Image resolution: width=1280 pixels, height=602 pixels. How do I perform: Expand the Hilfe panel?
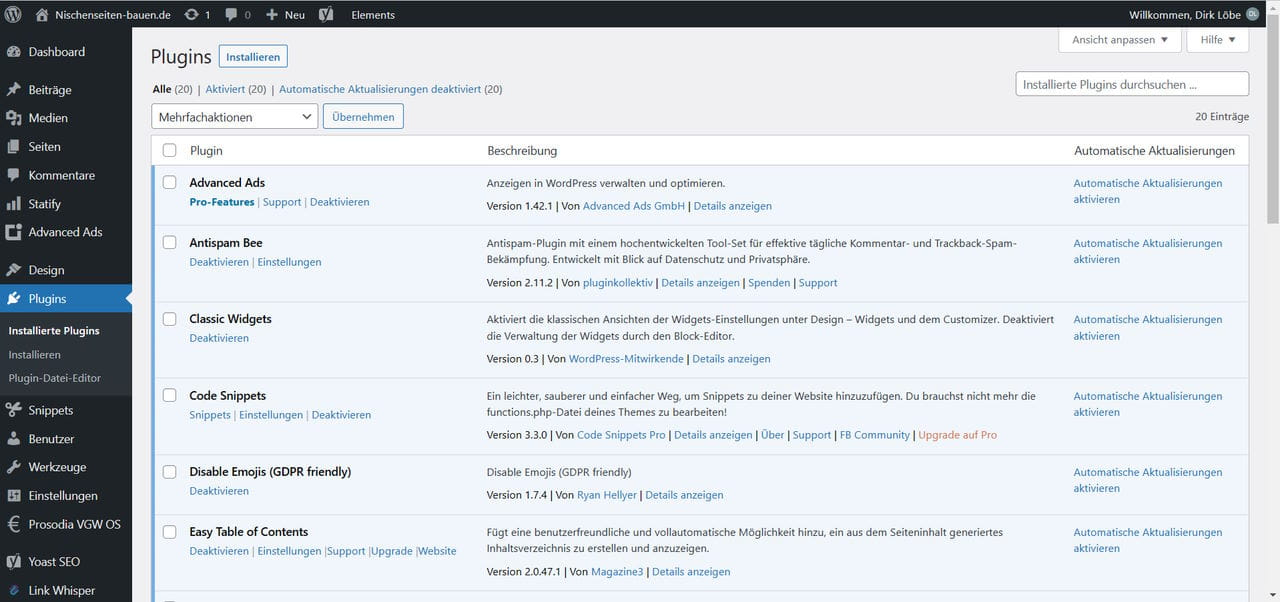1217,40
